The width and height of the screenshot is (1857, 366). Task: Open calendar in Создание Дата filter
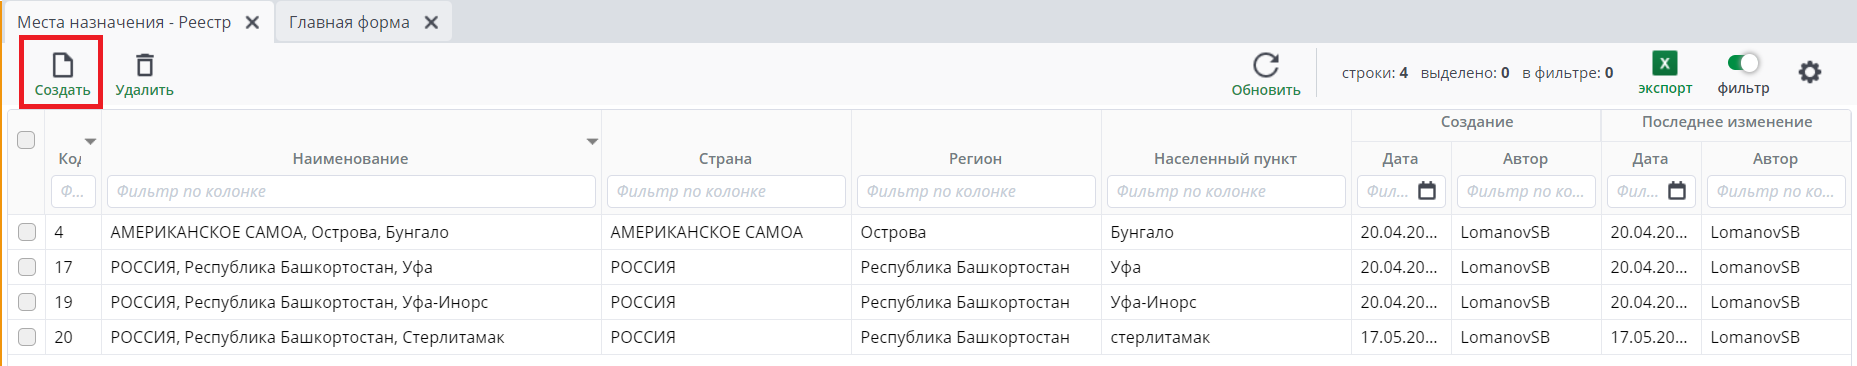(1427, 191)
